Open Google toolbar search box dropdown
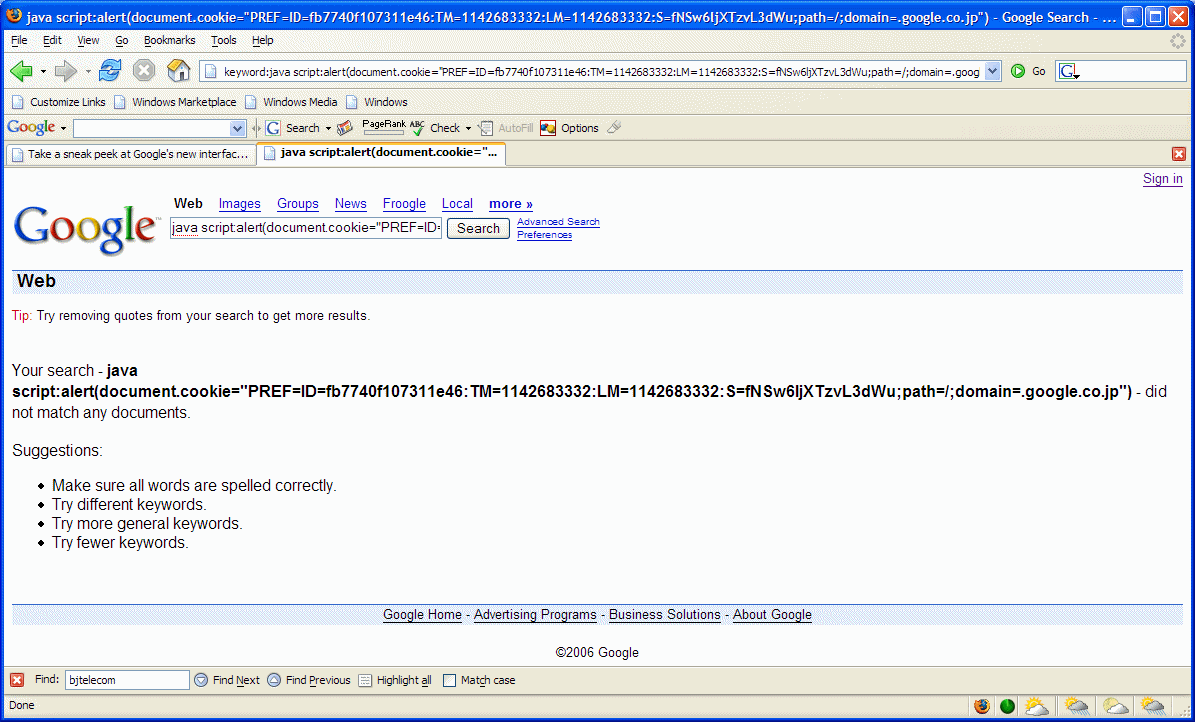The height and width of the screenshot is (722, 1195). 237,128
